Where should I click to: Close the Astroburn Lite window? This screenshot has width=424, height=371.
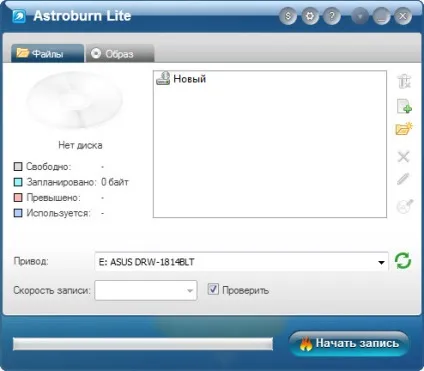tap(403, 16)
